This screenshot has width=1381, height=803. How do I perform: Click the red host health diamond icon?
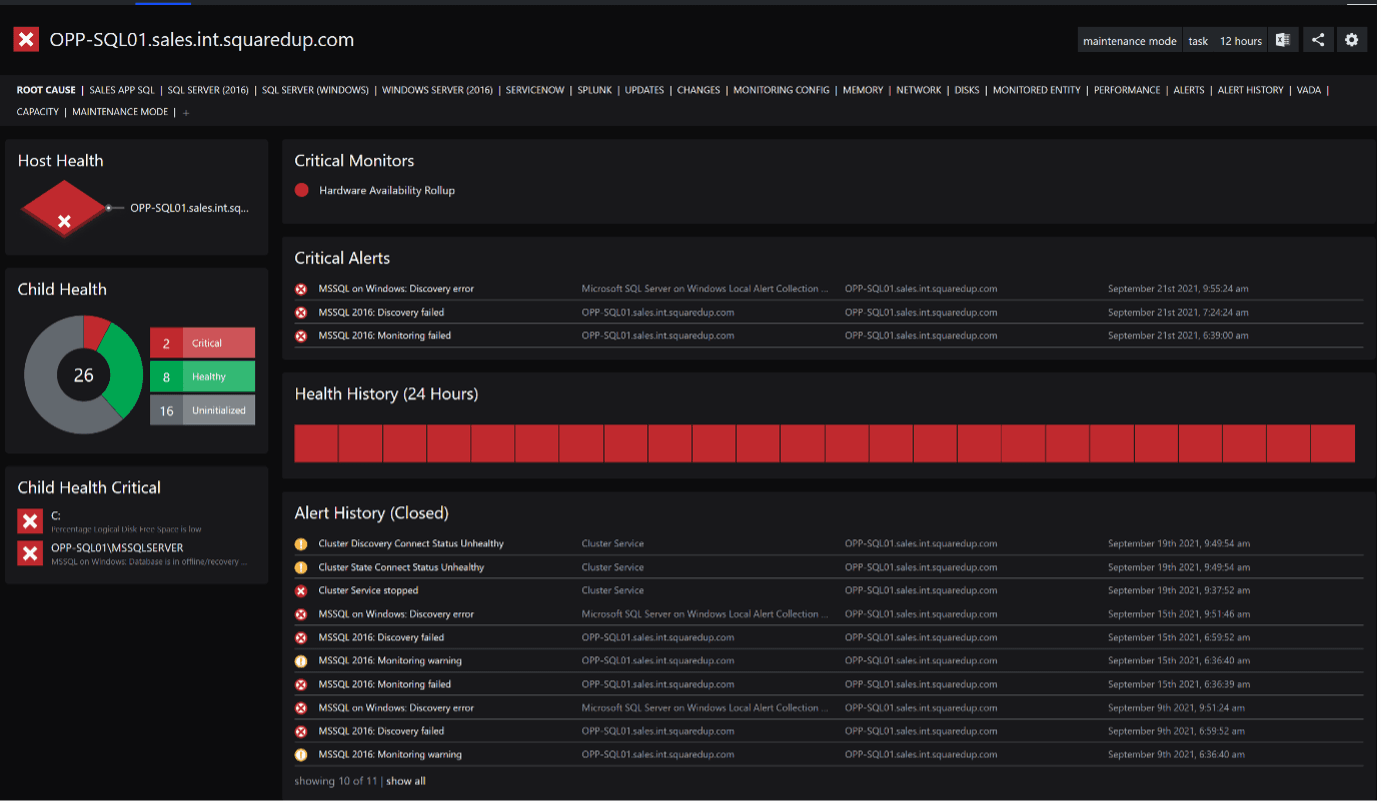coord(64,210)
